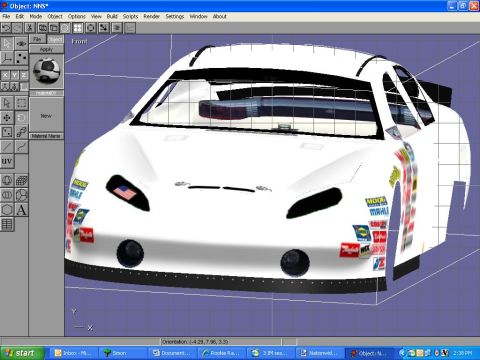Toggle the Y axis lock

pyautogui.click(x=14, y=75)
